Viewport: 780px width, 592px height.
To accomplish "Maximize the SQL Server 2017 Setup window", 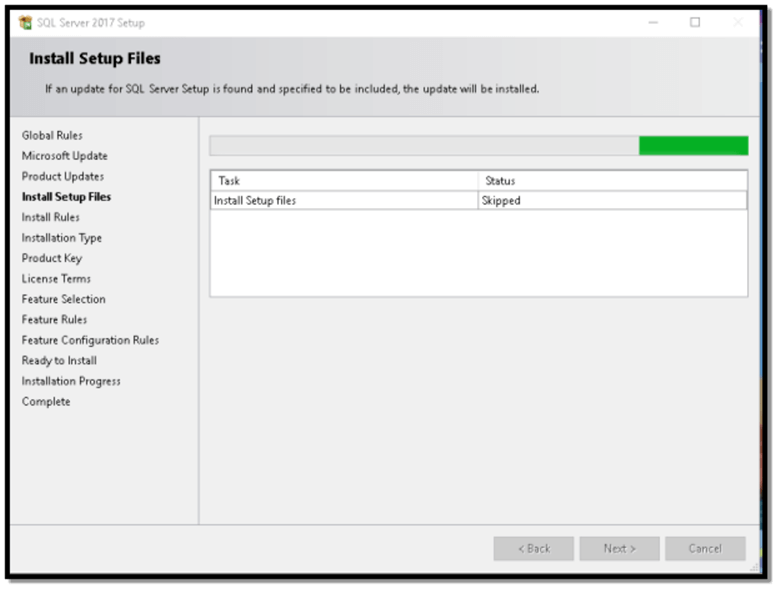I will 695,22.
